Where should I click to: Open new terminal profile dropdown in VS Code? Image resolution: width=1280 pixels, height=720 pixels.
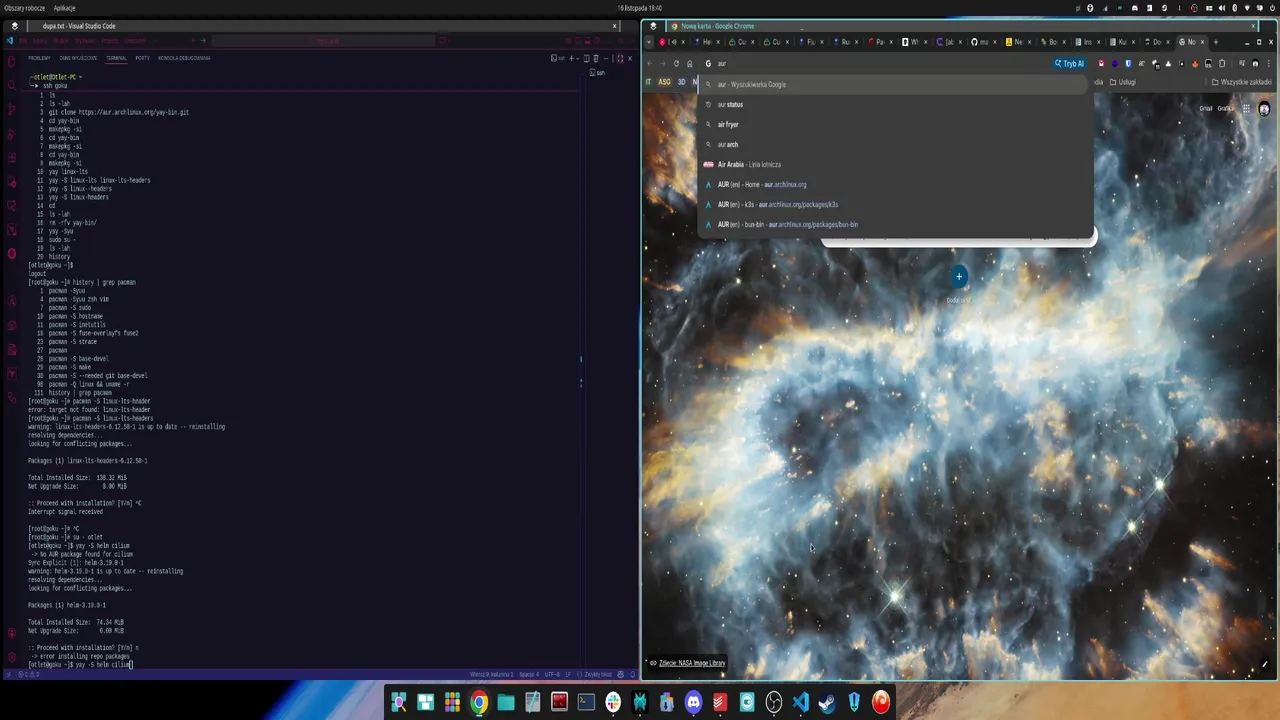577,58
